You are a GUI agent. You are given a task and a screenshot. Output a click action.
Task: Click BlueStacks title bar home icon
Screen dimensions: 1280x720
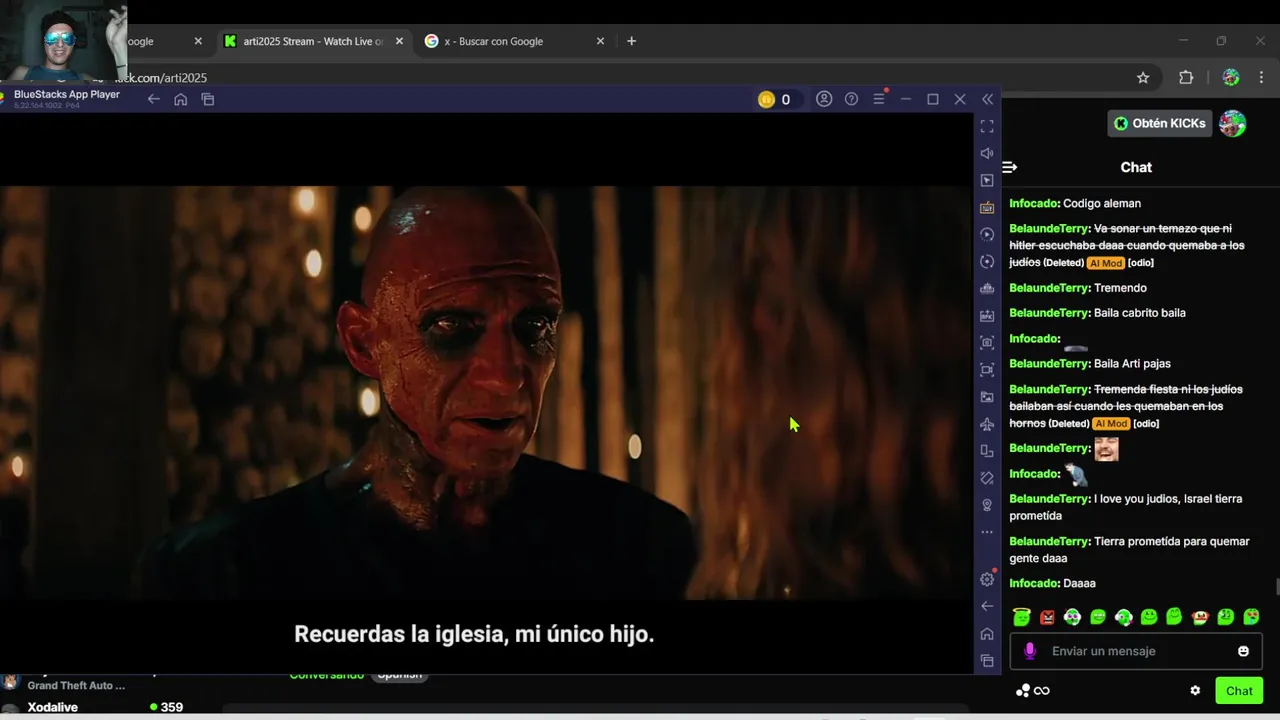pyautogui.click(x=180, y=99)
